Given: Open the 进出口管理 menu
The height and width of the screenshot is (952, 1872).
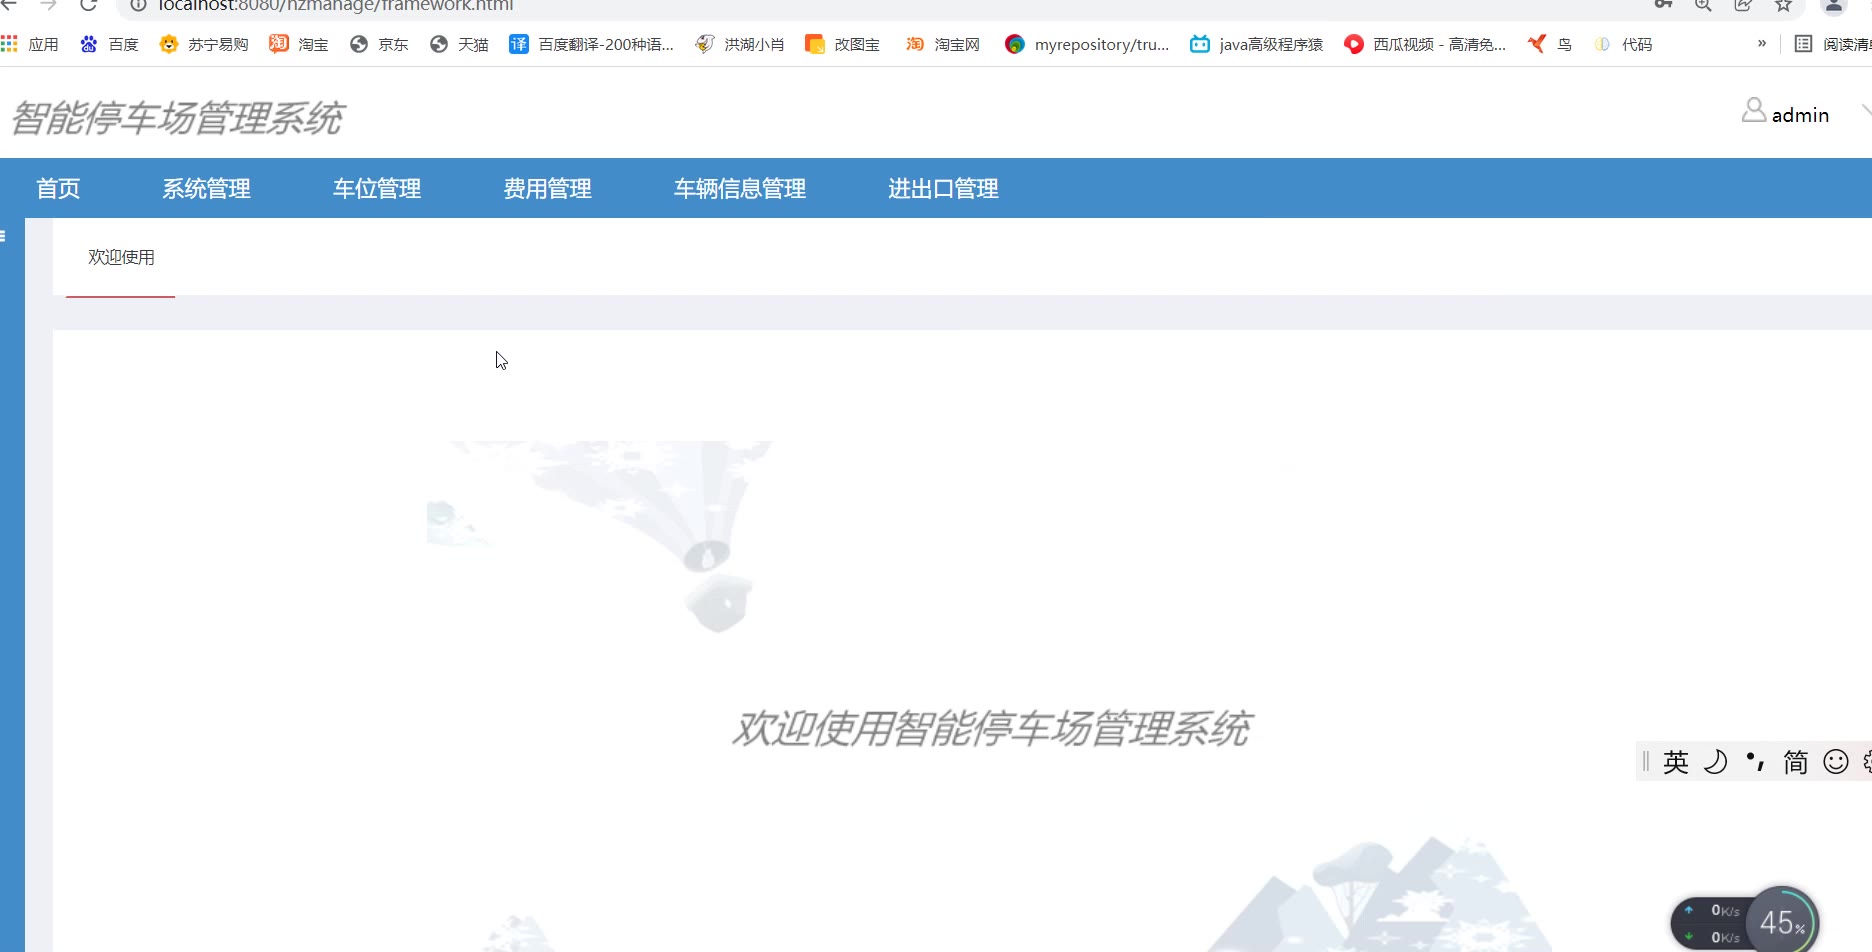Looking at the screenshot, I should (x=943, y=188).
